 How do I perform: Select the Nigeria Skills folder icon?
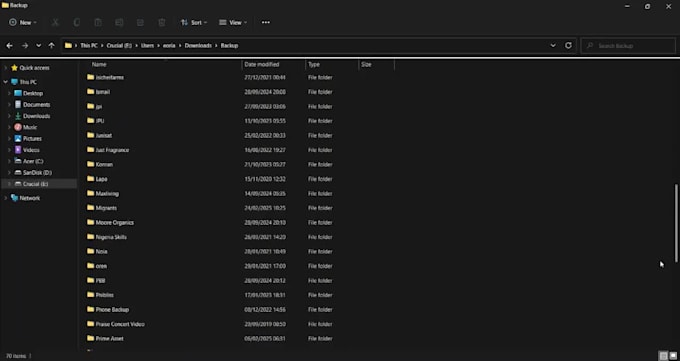pos(90,237)
